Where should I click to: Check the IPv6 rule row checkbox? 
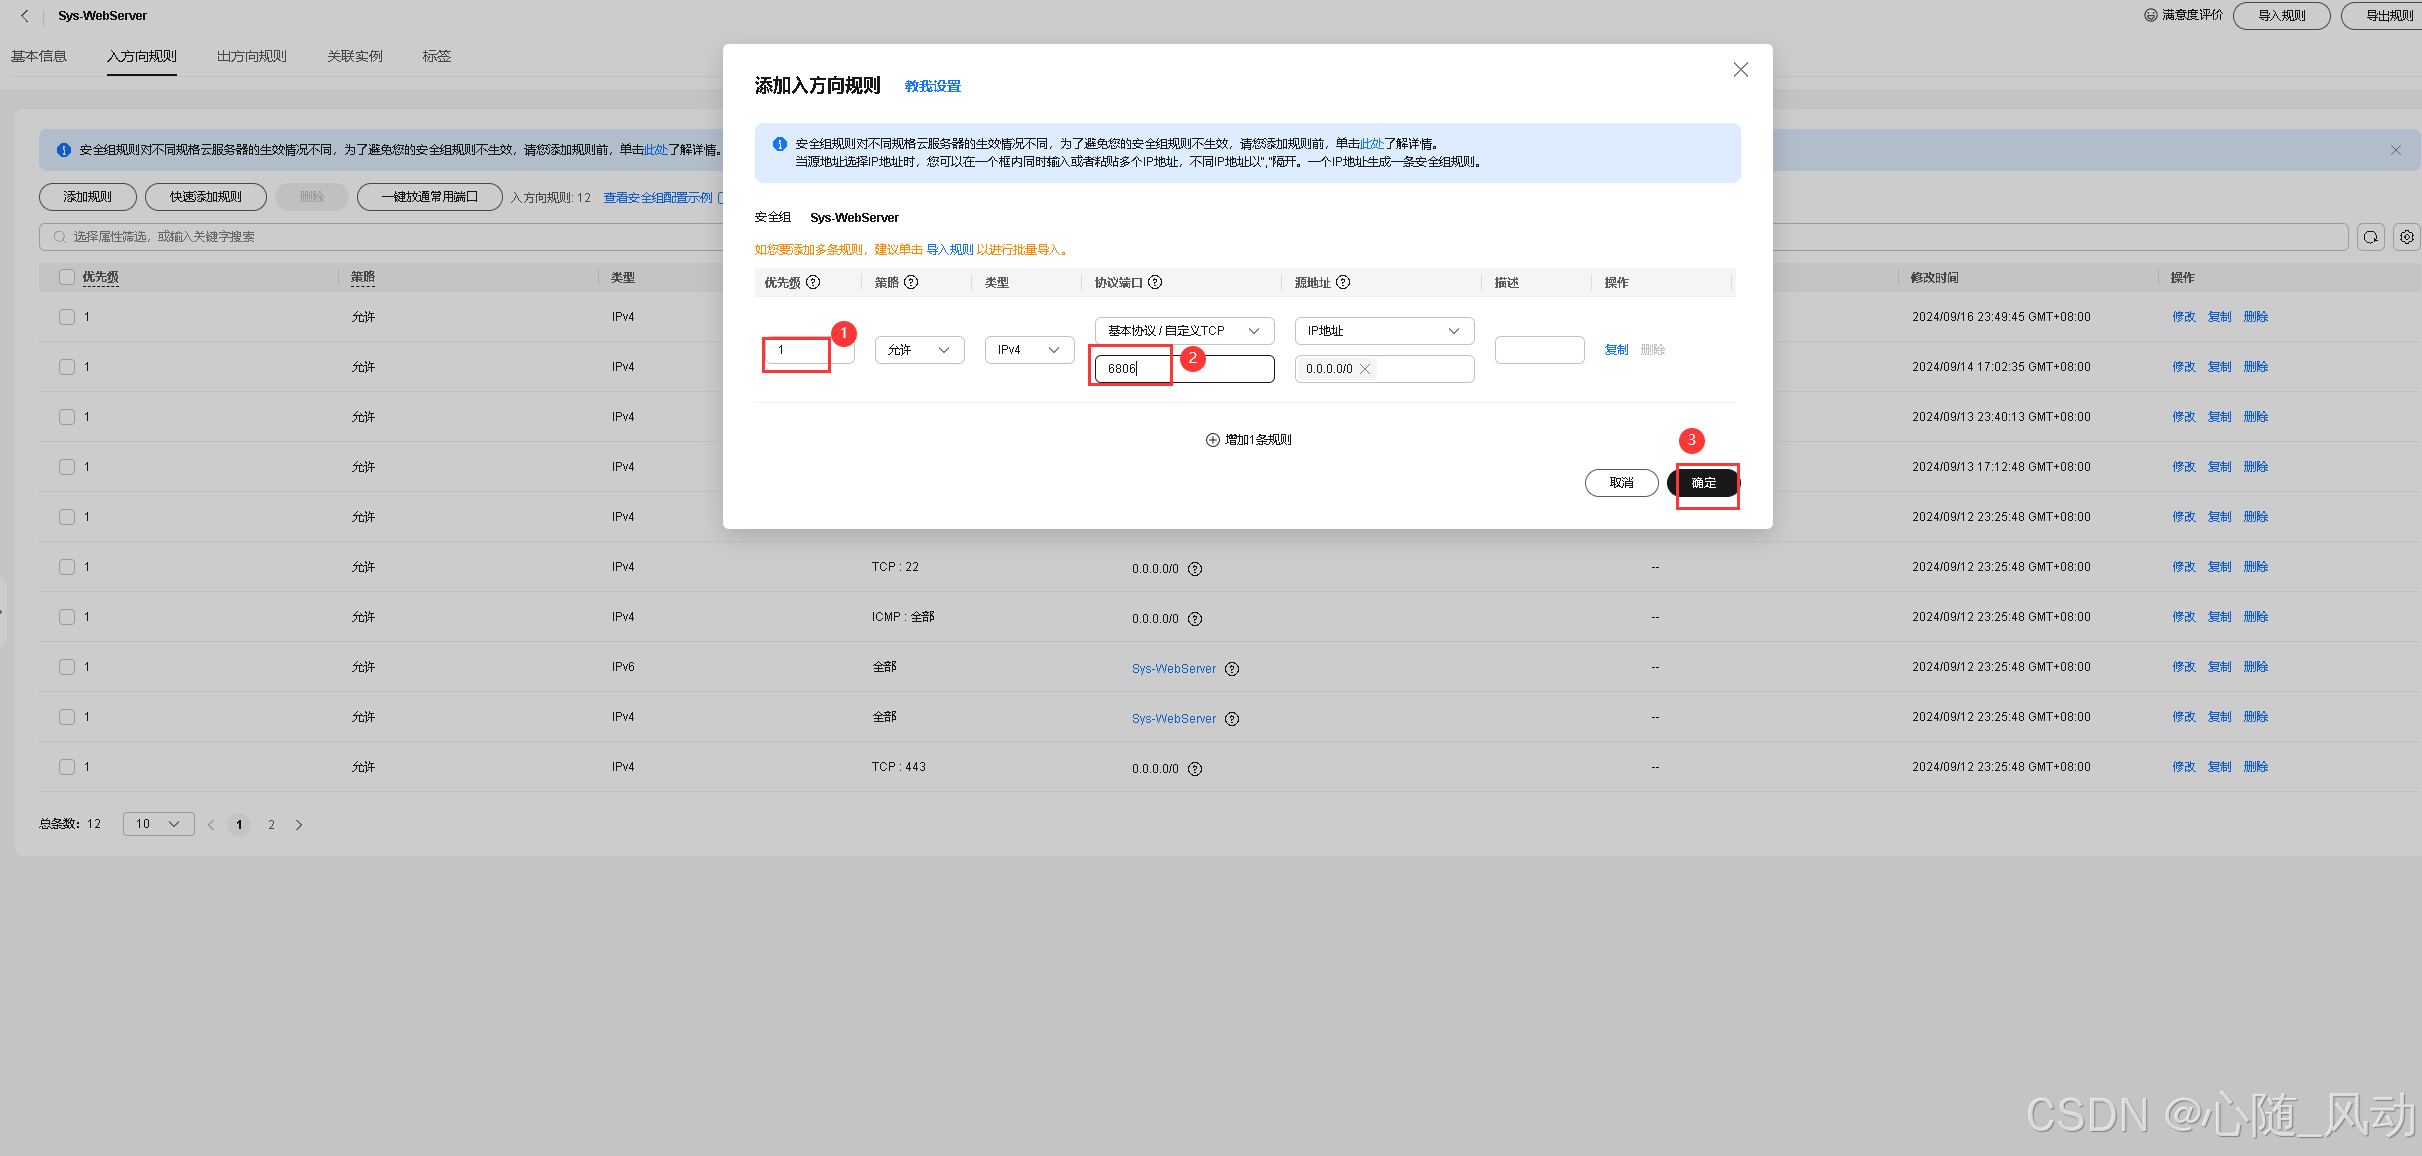coord(67,667)
